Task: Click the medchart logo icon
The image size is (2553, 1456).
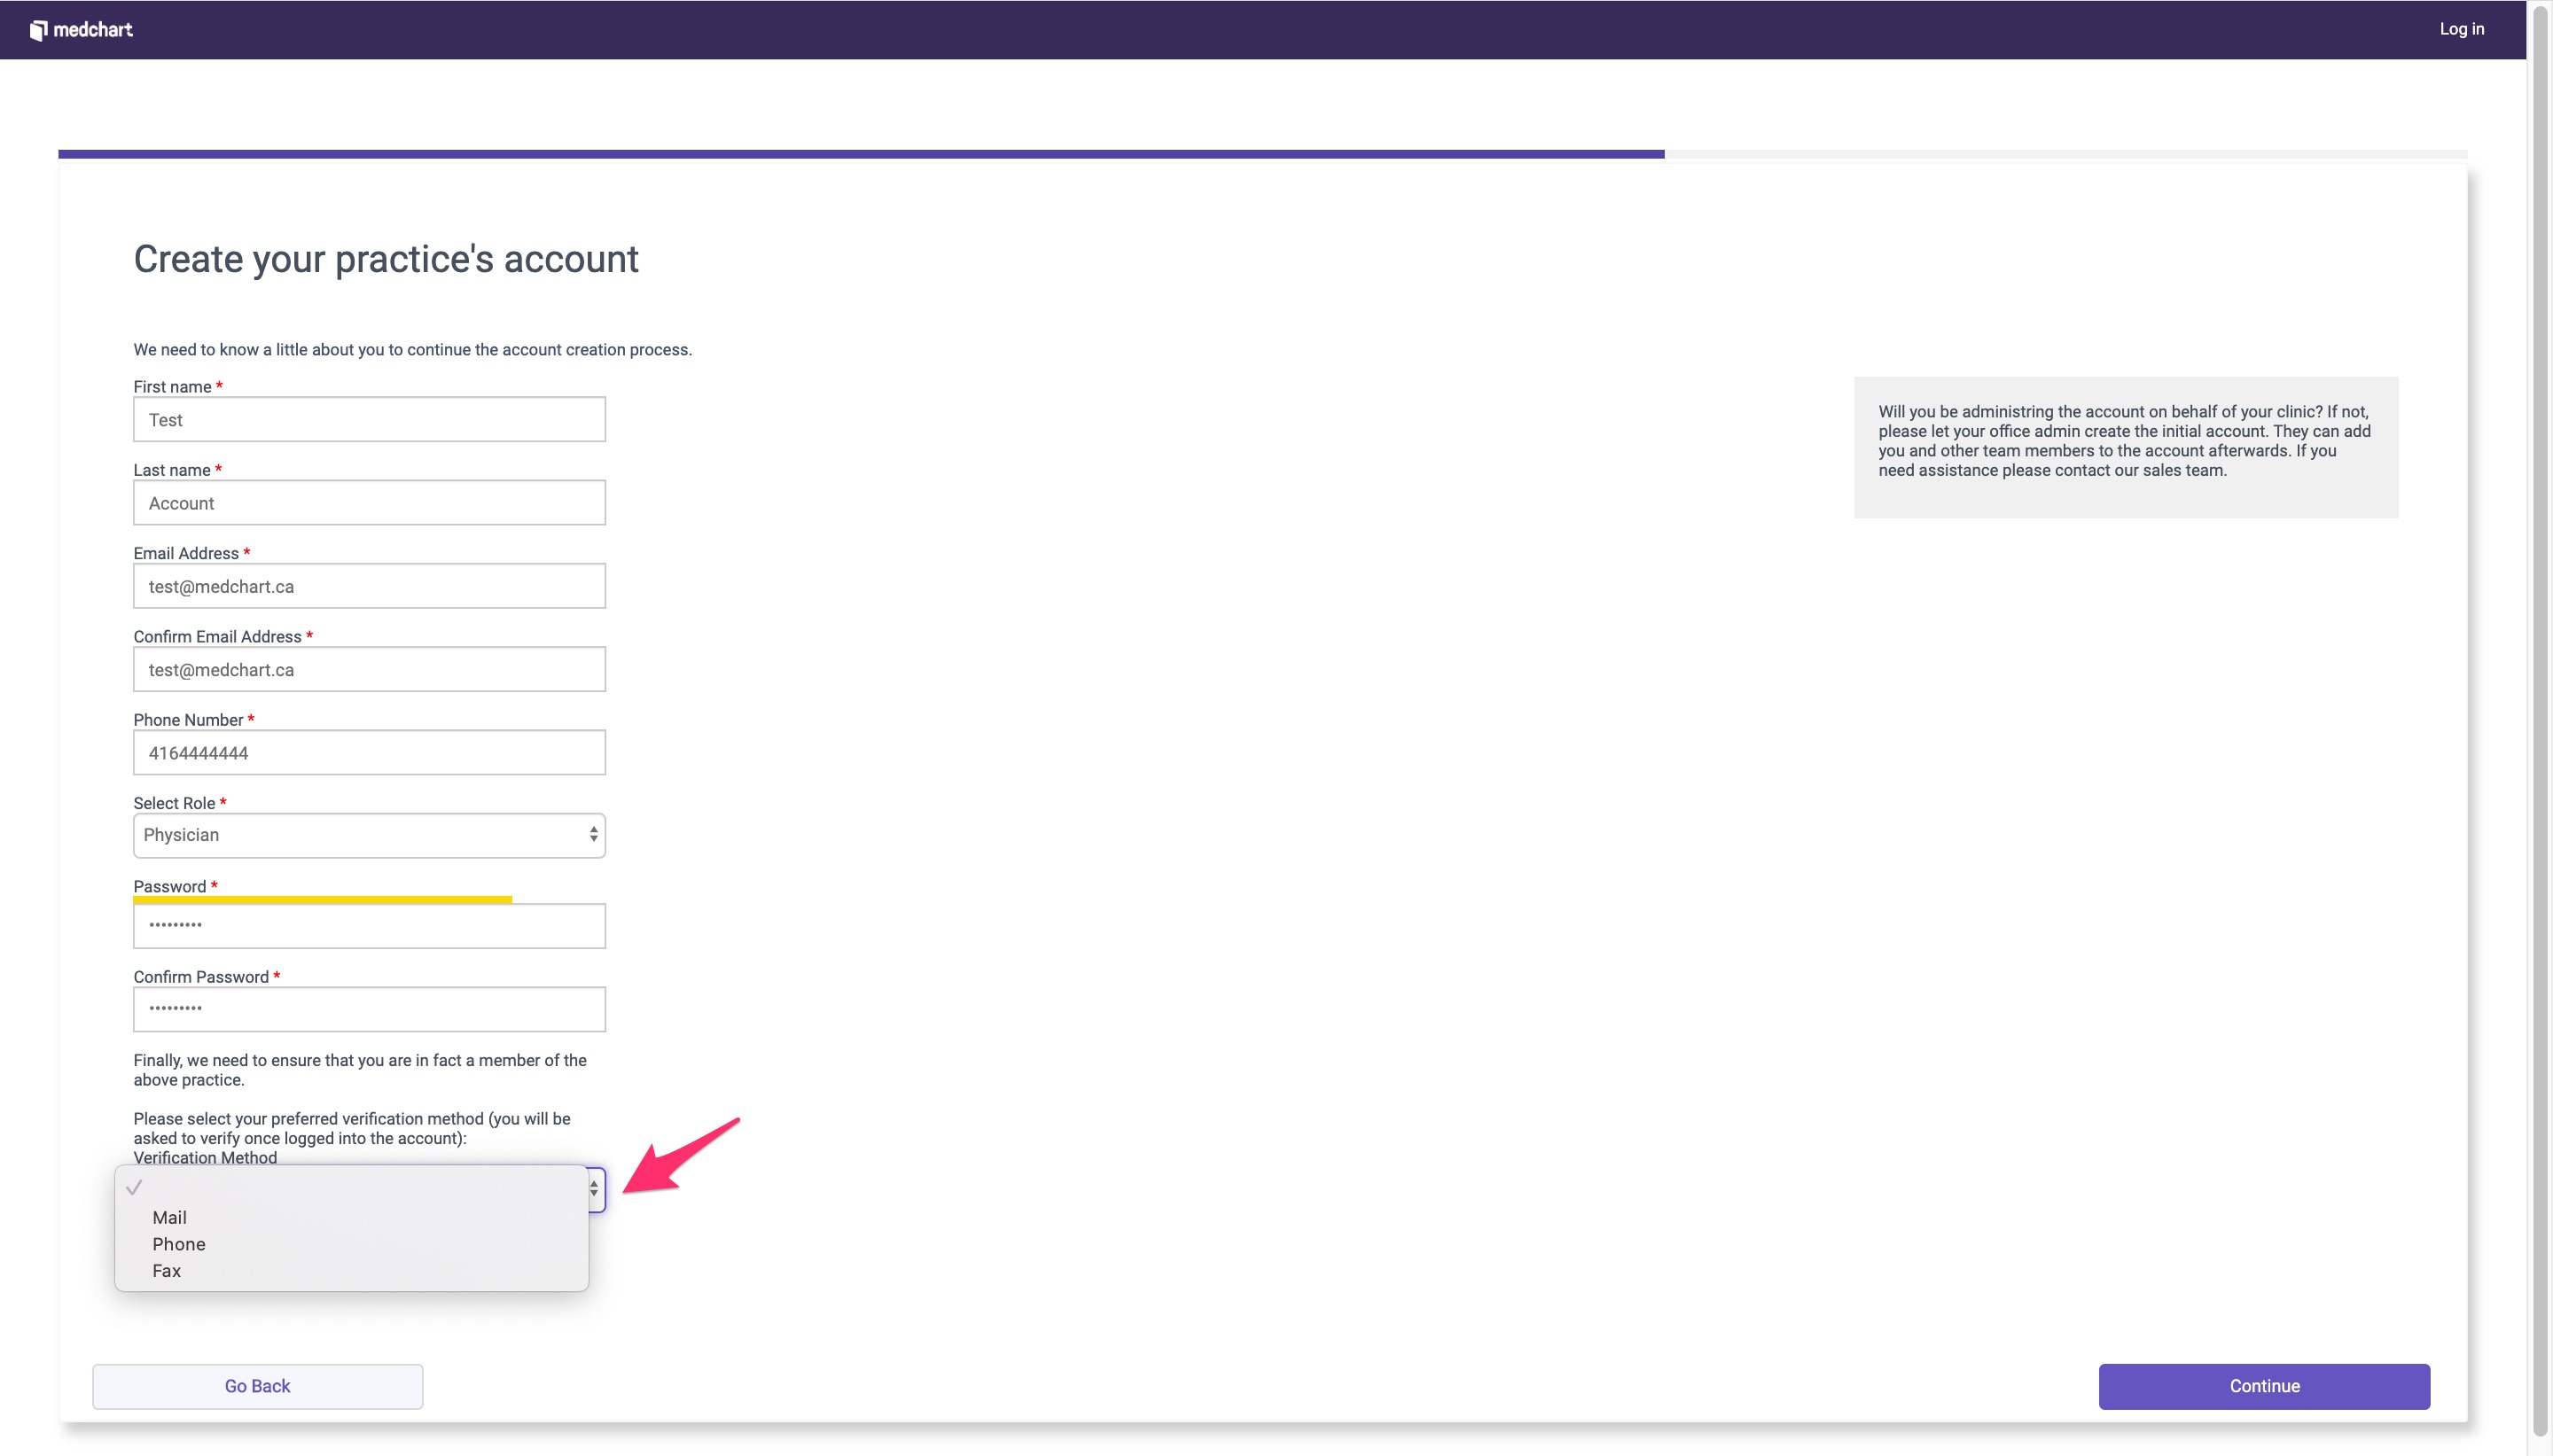Action: coord(38,30)
